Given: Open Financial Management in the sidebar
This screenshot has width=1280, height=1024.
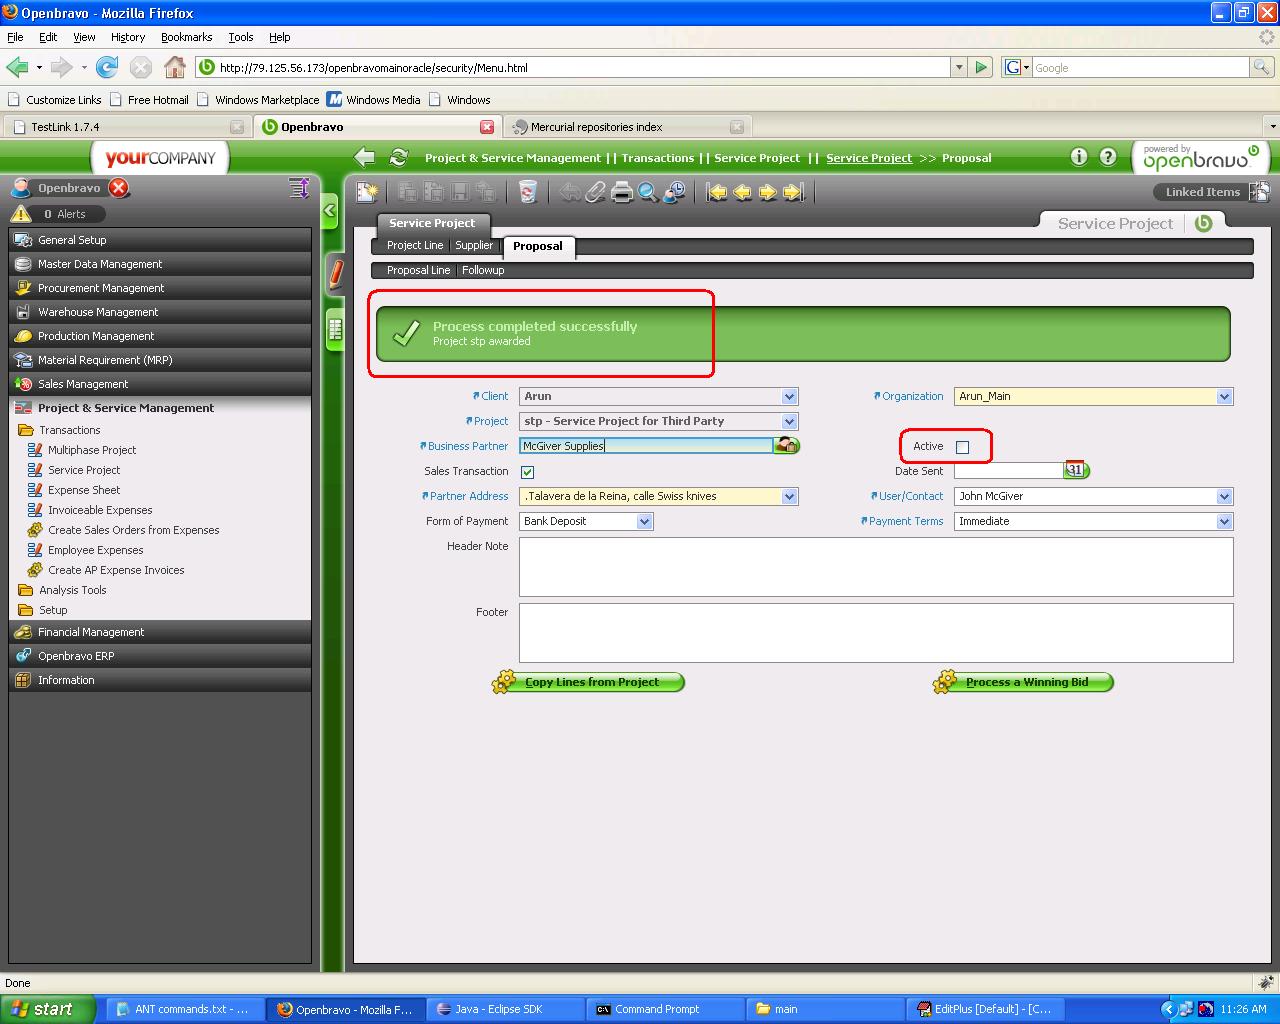Looking at the screenshot, I should coord(91,632).
